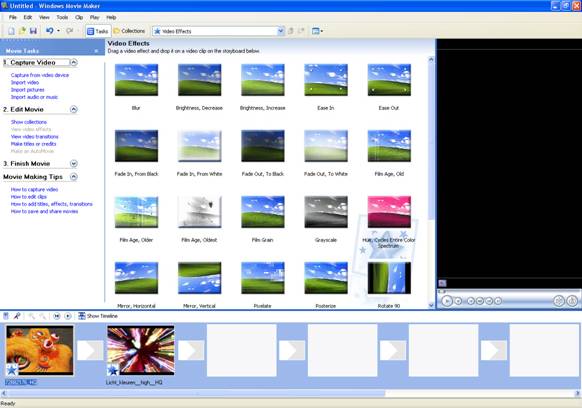Click the Split clip button under preview
This screenshot has height=408, width=582.
pyautogui.click(x=559, y=301)
